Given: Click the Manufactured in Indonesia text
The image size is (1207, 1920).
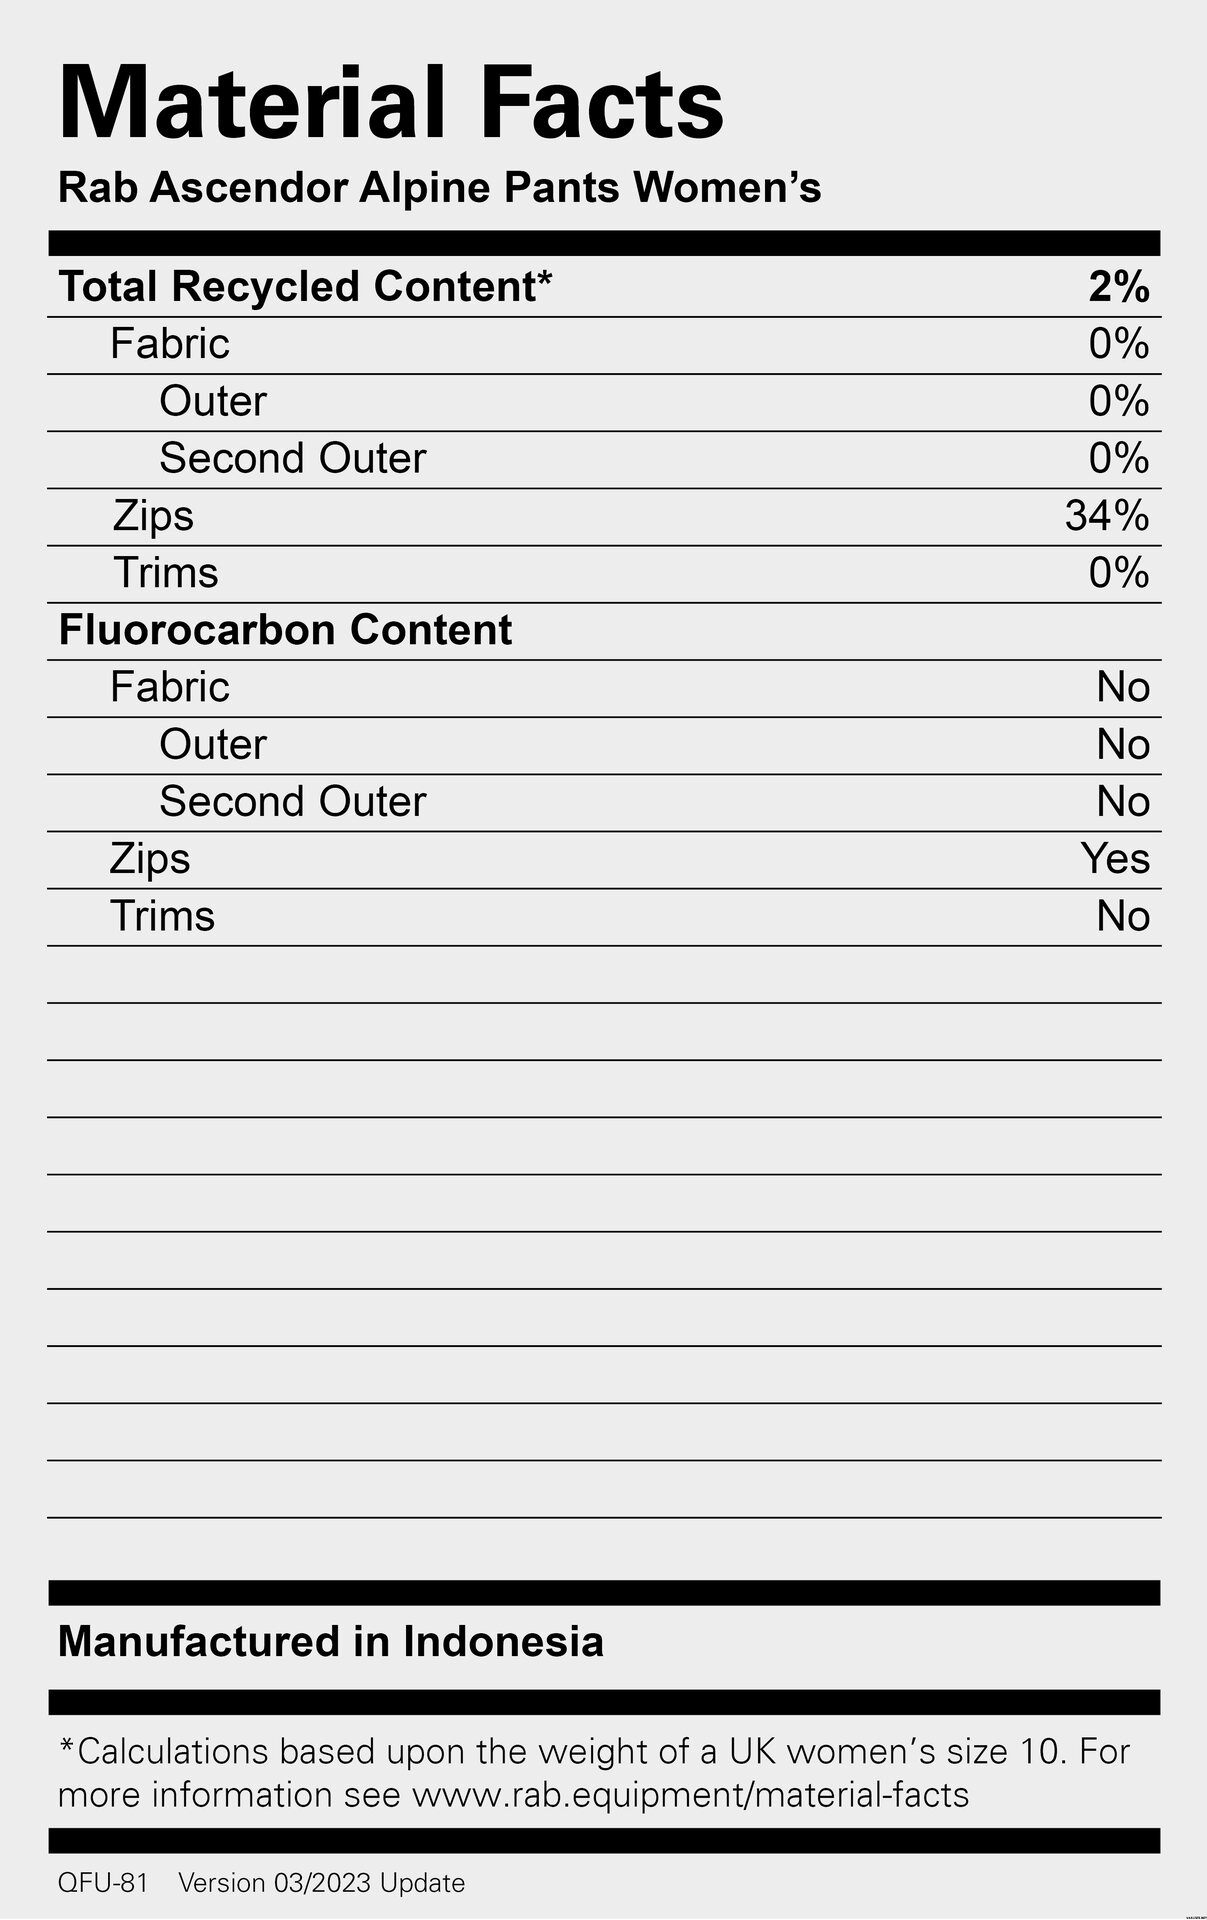Looking at the screenshot, I should 331,1642.
